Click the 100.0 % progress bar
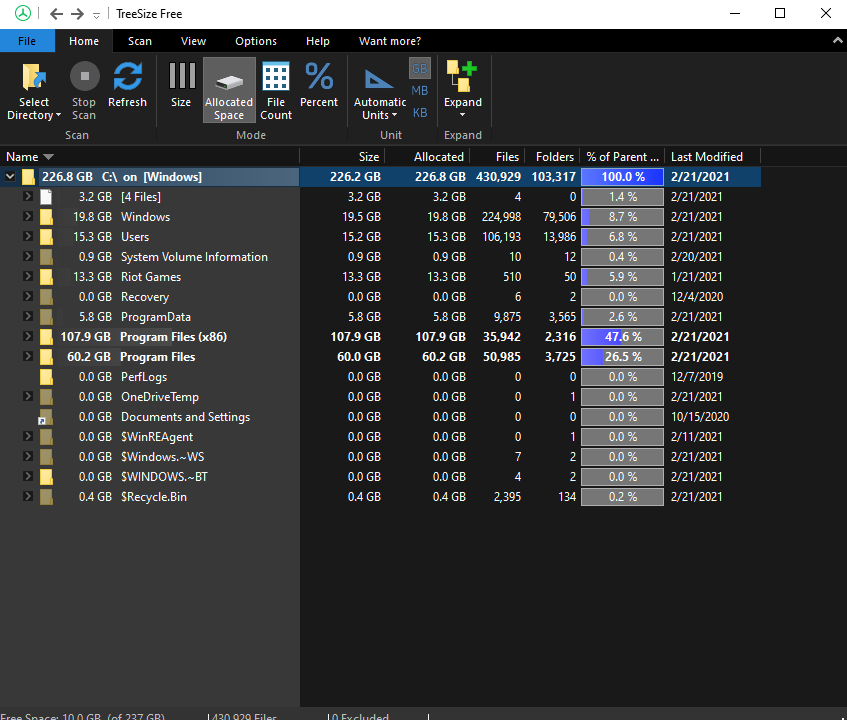 coord(622,177)
